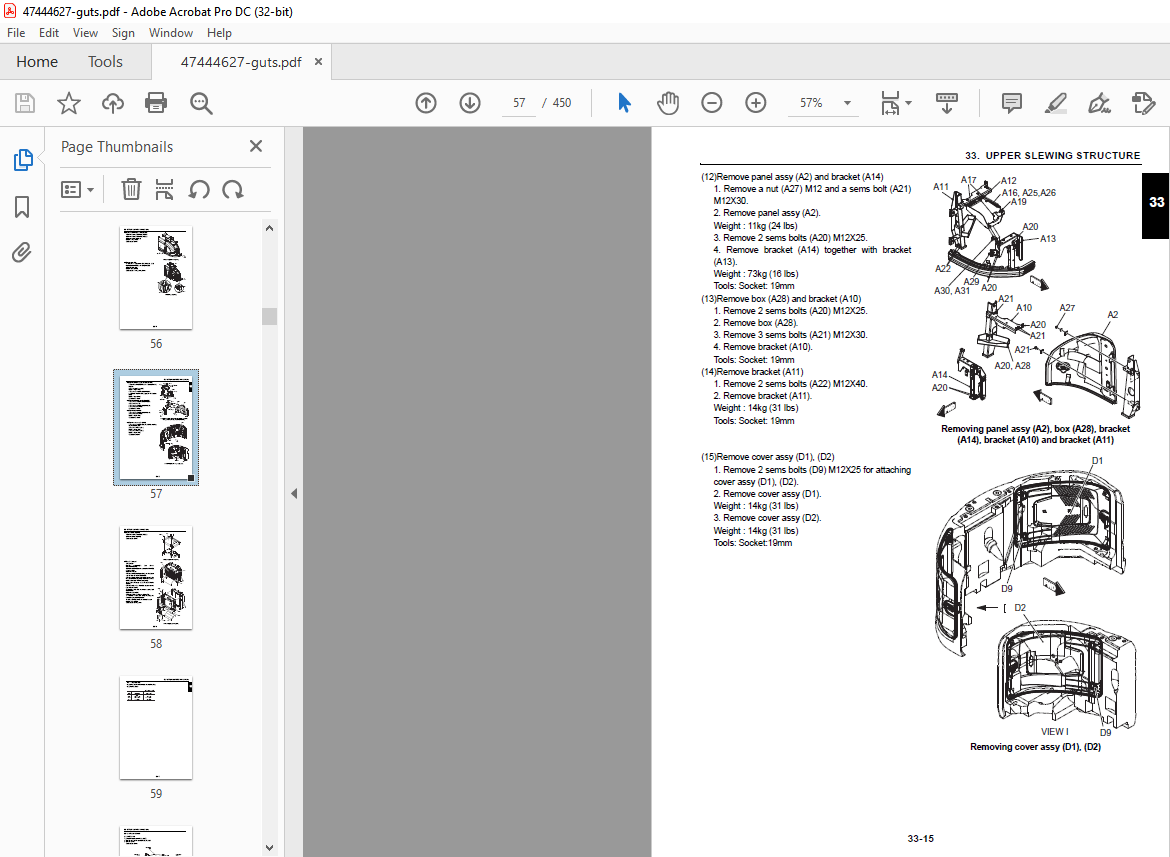Delete selected page with trash icon
The width and height of the screenshot is (1170, 857).
coord(131,189)
